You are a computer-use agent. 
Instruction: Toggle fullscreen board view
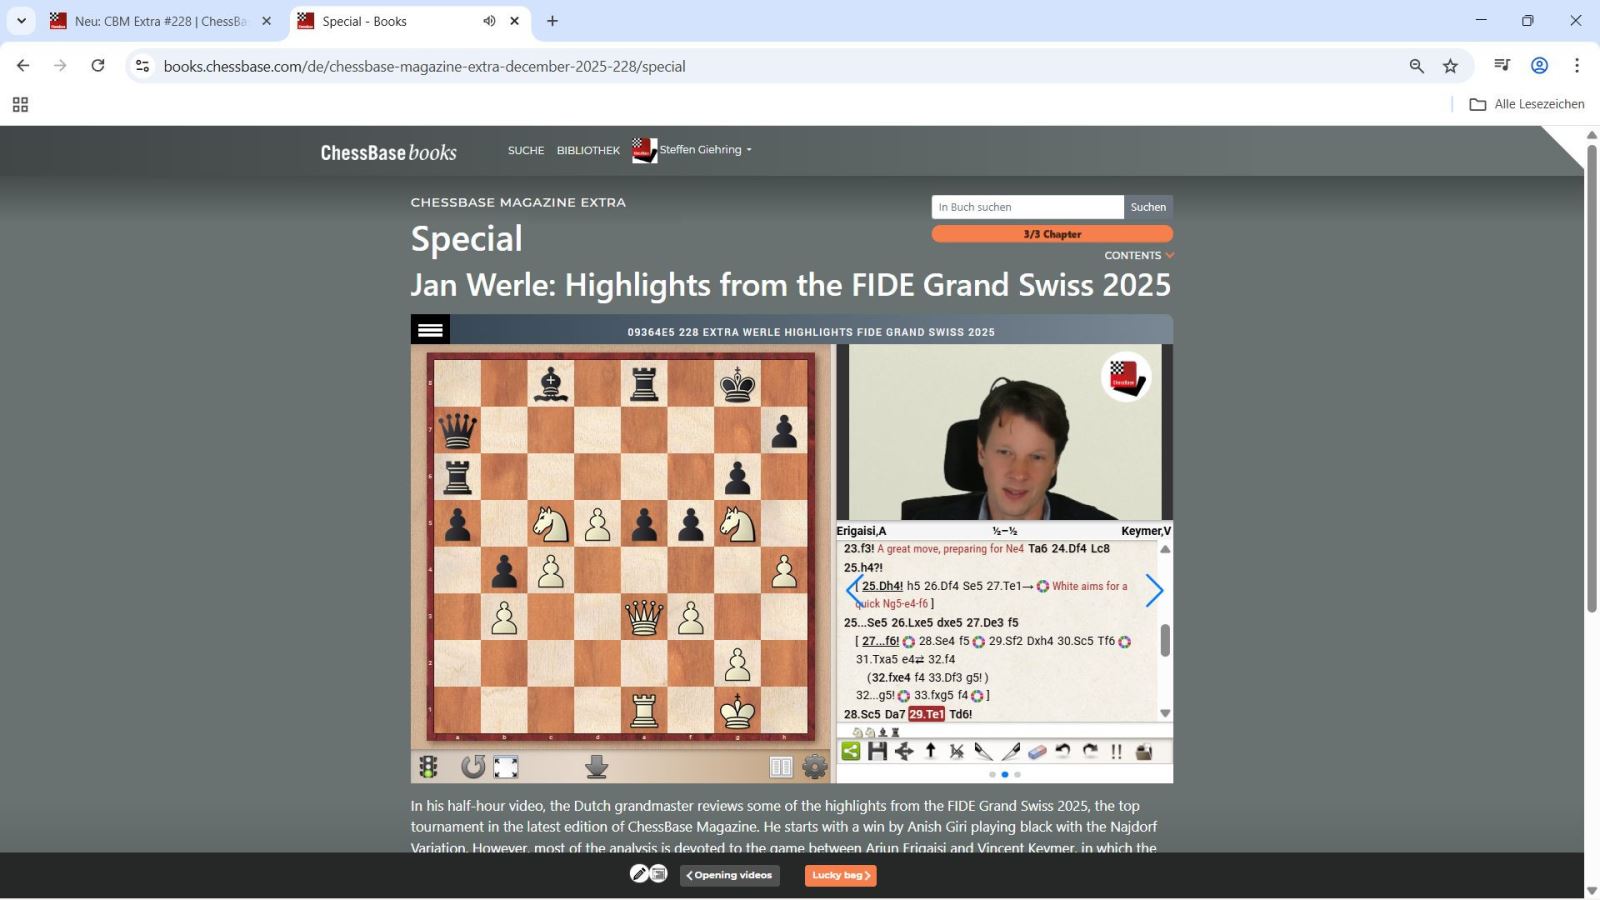click(506, 767)
